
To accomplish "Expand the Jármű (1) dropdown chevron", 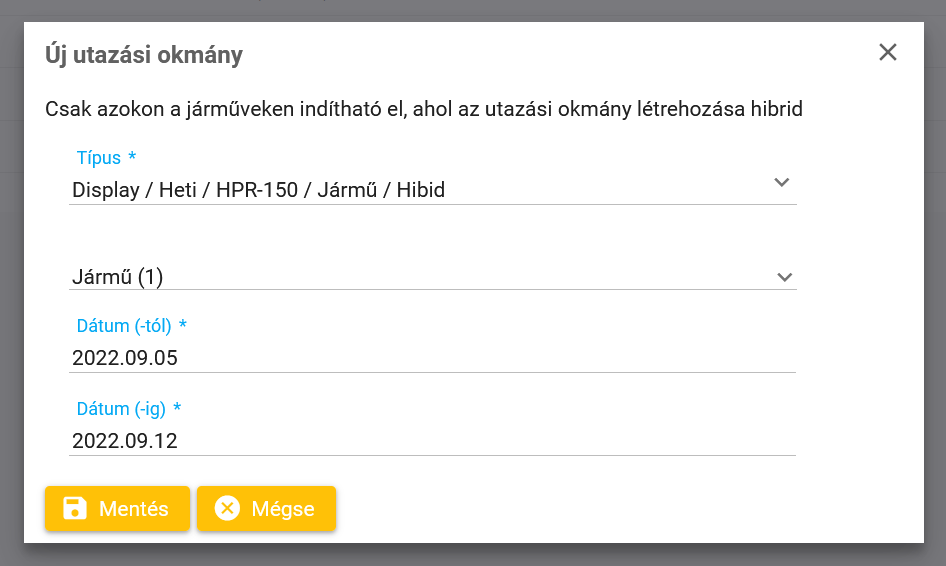I will coord(784,277).
